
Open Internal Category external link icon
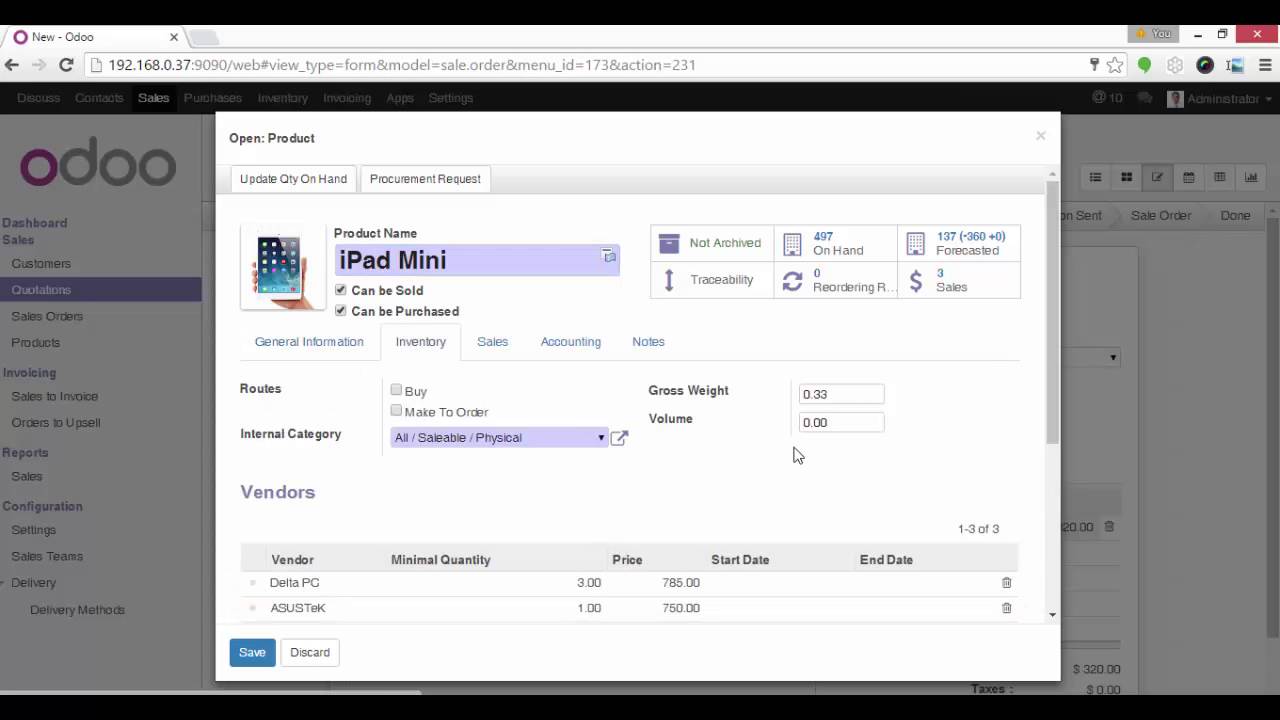(619, 437)
